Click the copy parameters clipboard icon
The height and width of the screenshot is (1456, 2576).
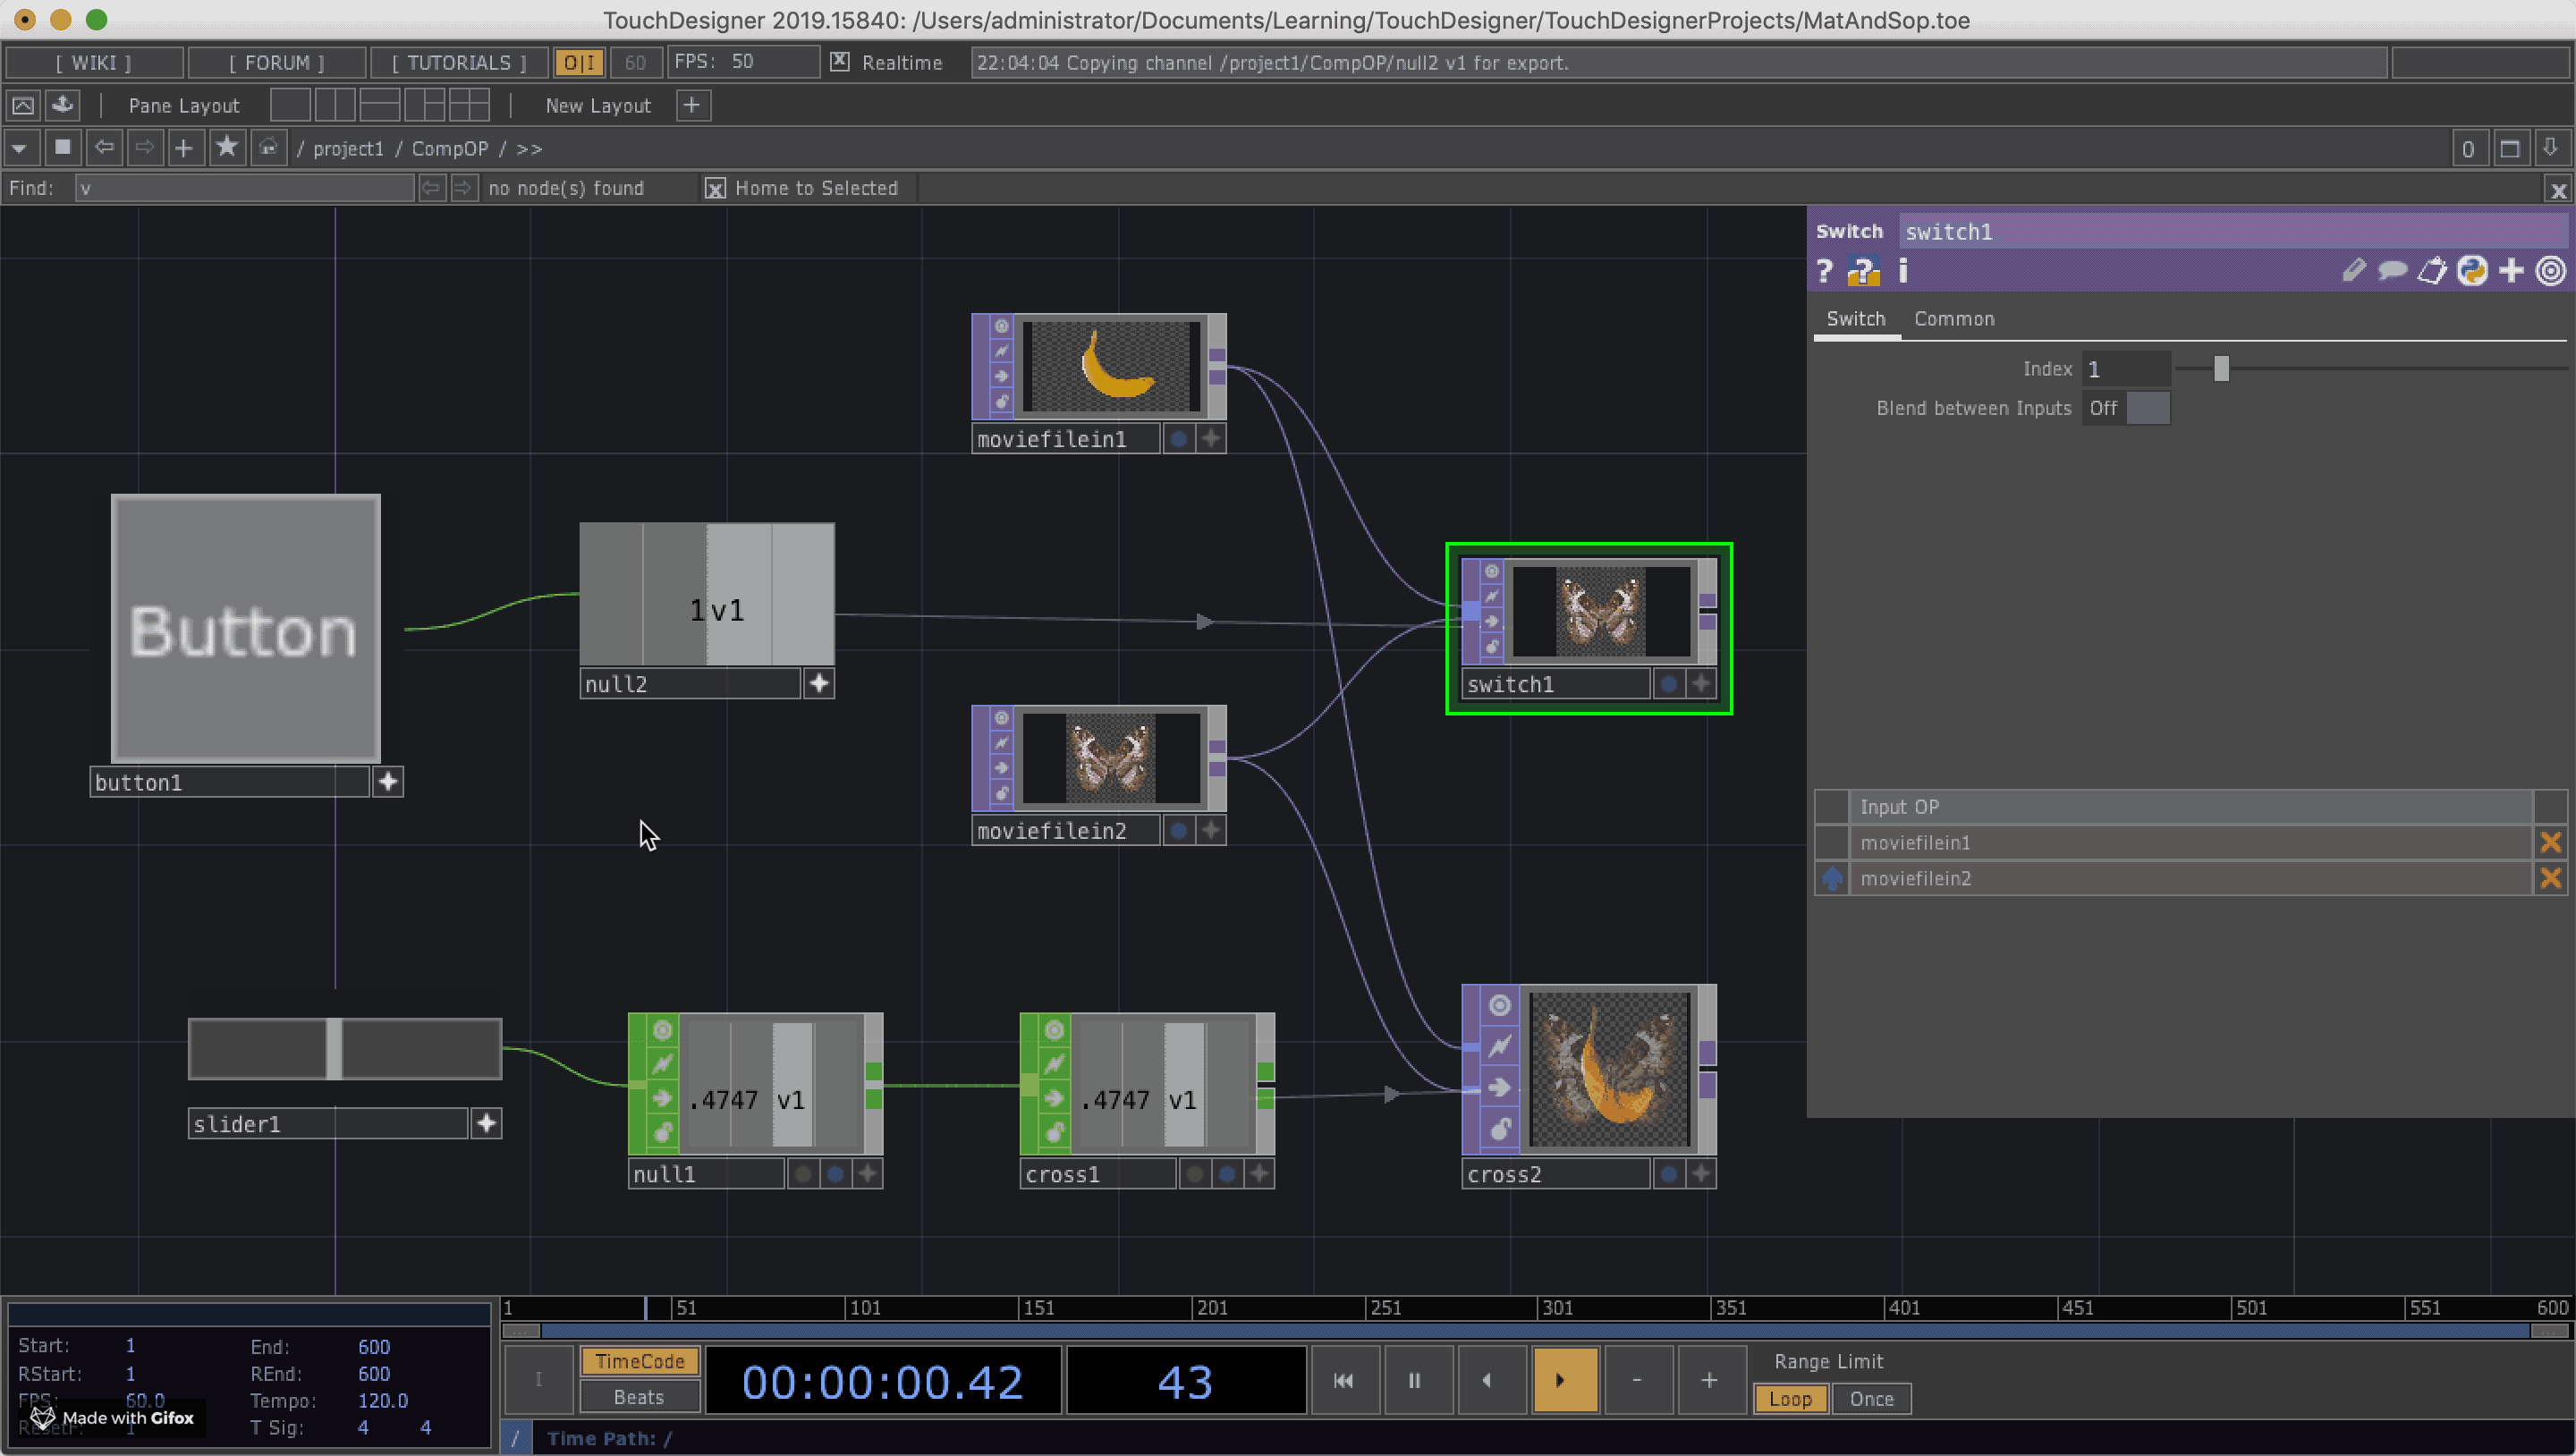coord(2433,270)
